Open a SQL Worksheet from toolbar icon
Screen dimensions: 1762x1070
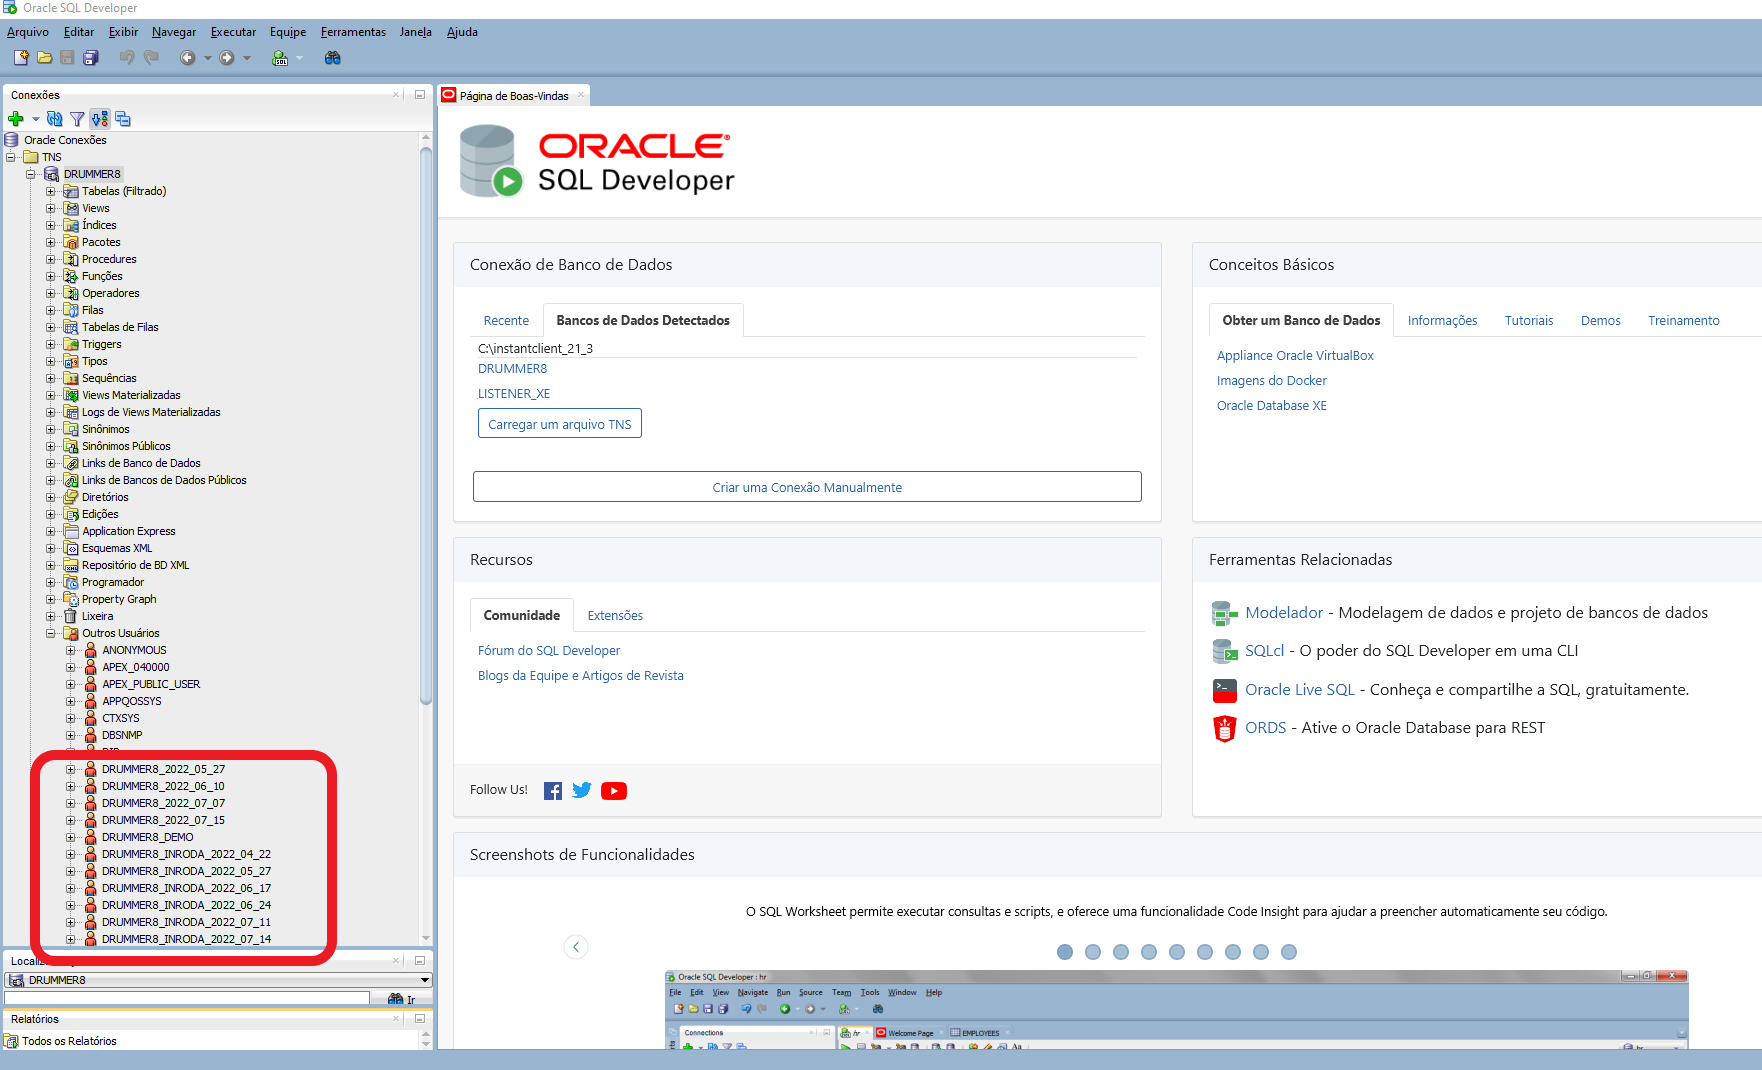280,58
